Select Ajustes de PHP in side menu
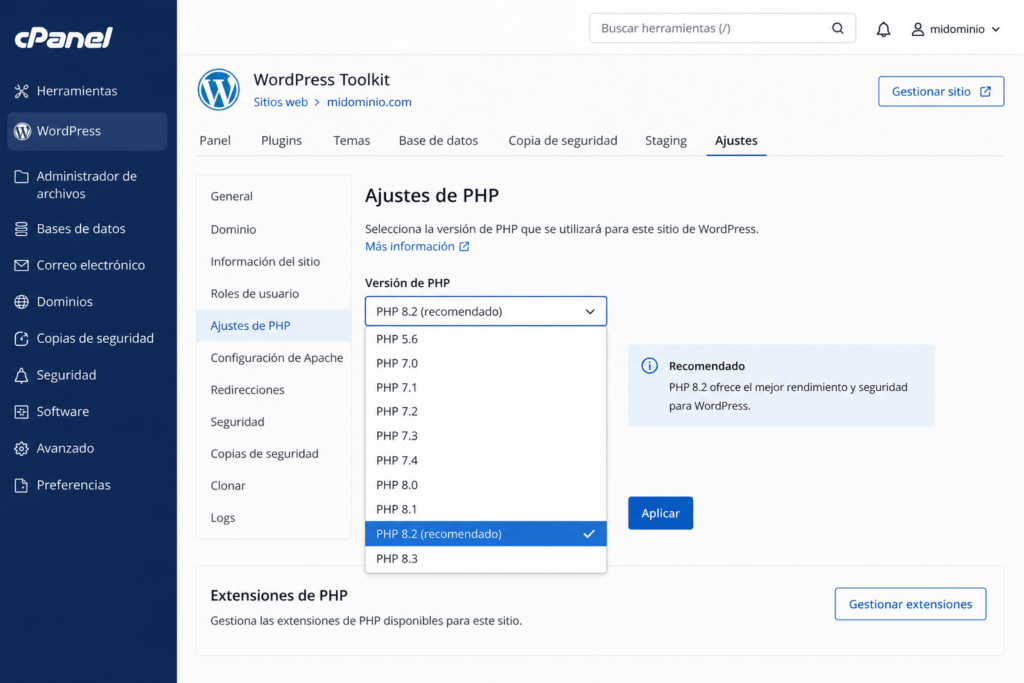Screen dimensions: 1024x683 click(x=274, y=325)
